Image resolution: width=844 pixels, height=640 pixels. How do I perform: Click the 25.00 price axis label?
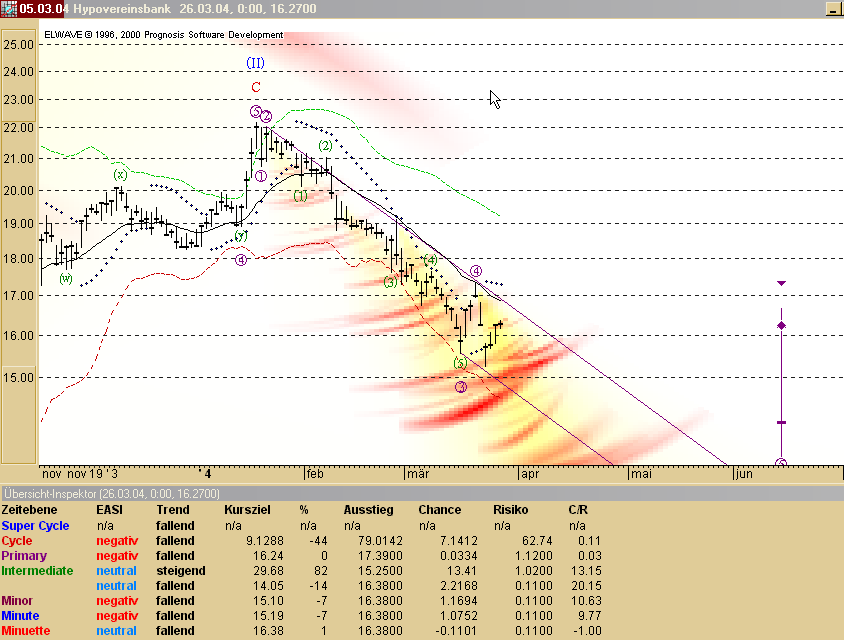[19, 45]
